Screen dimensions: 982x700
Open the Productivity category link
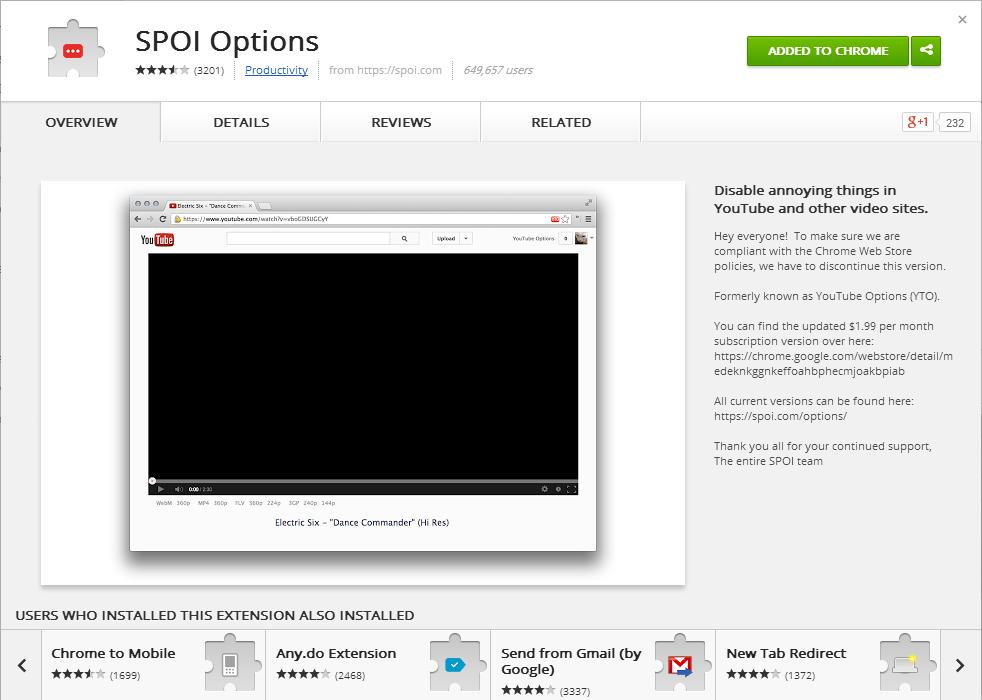coord(276,70)
